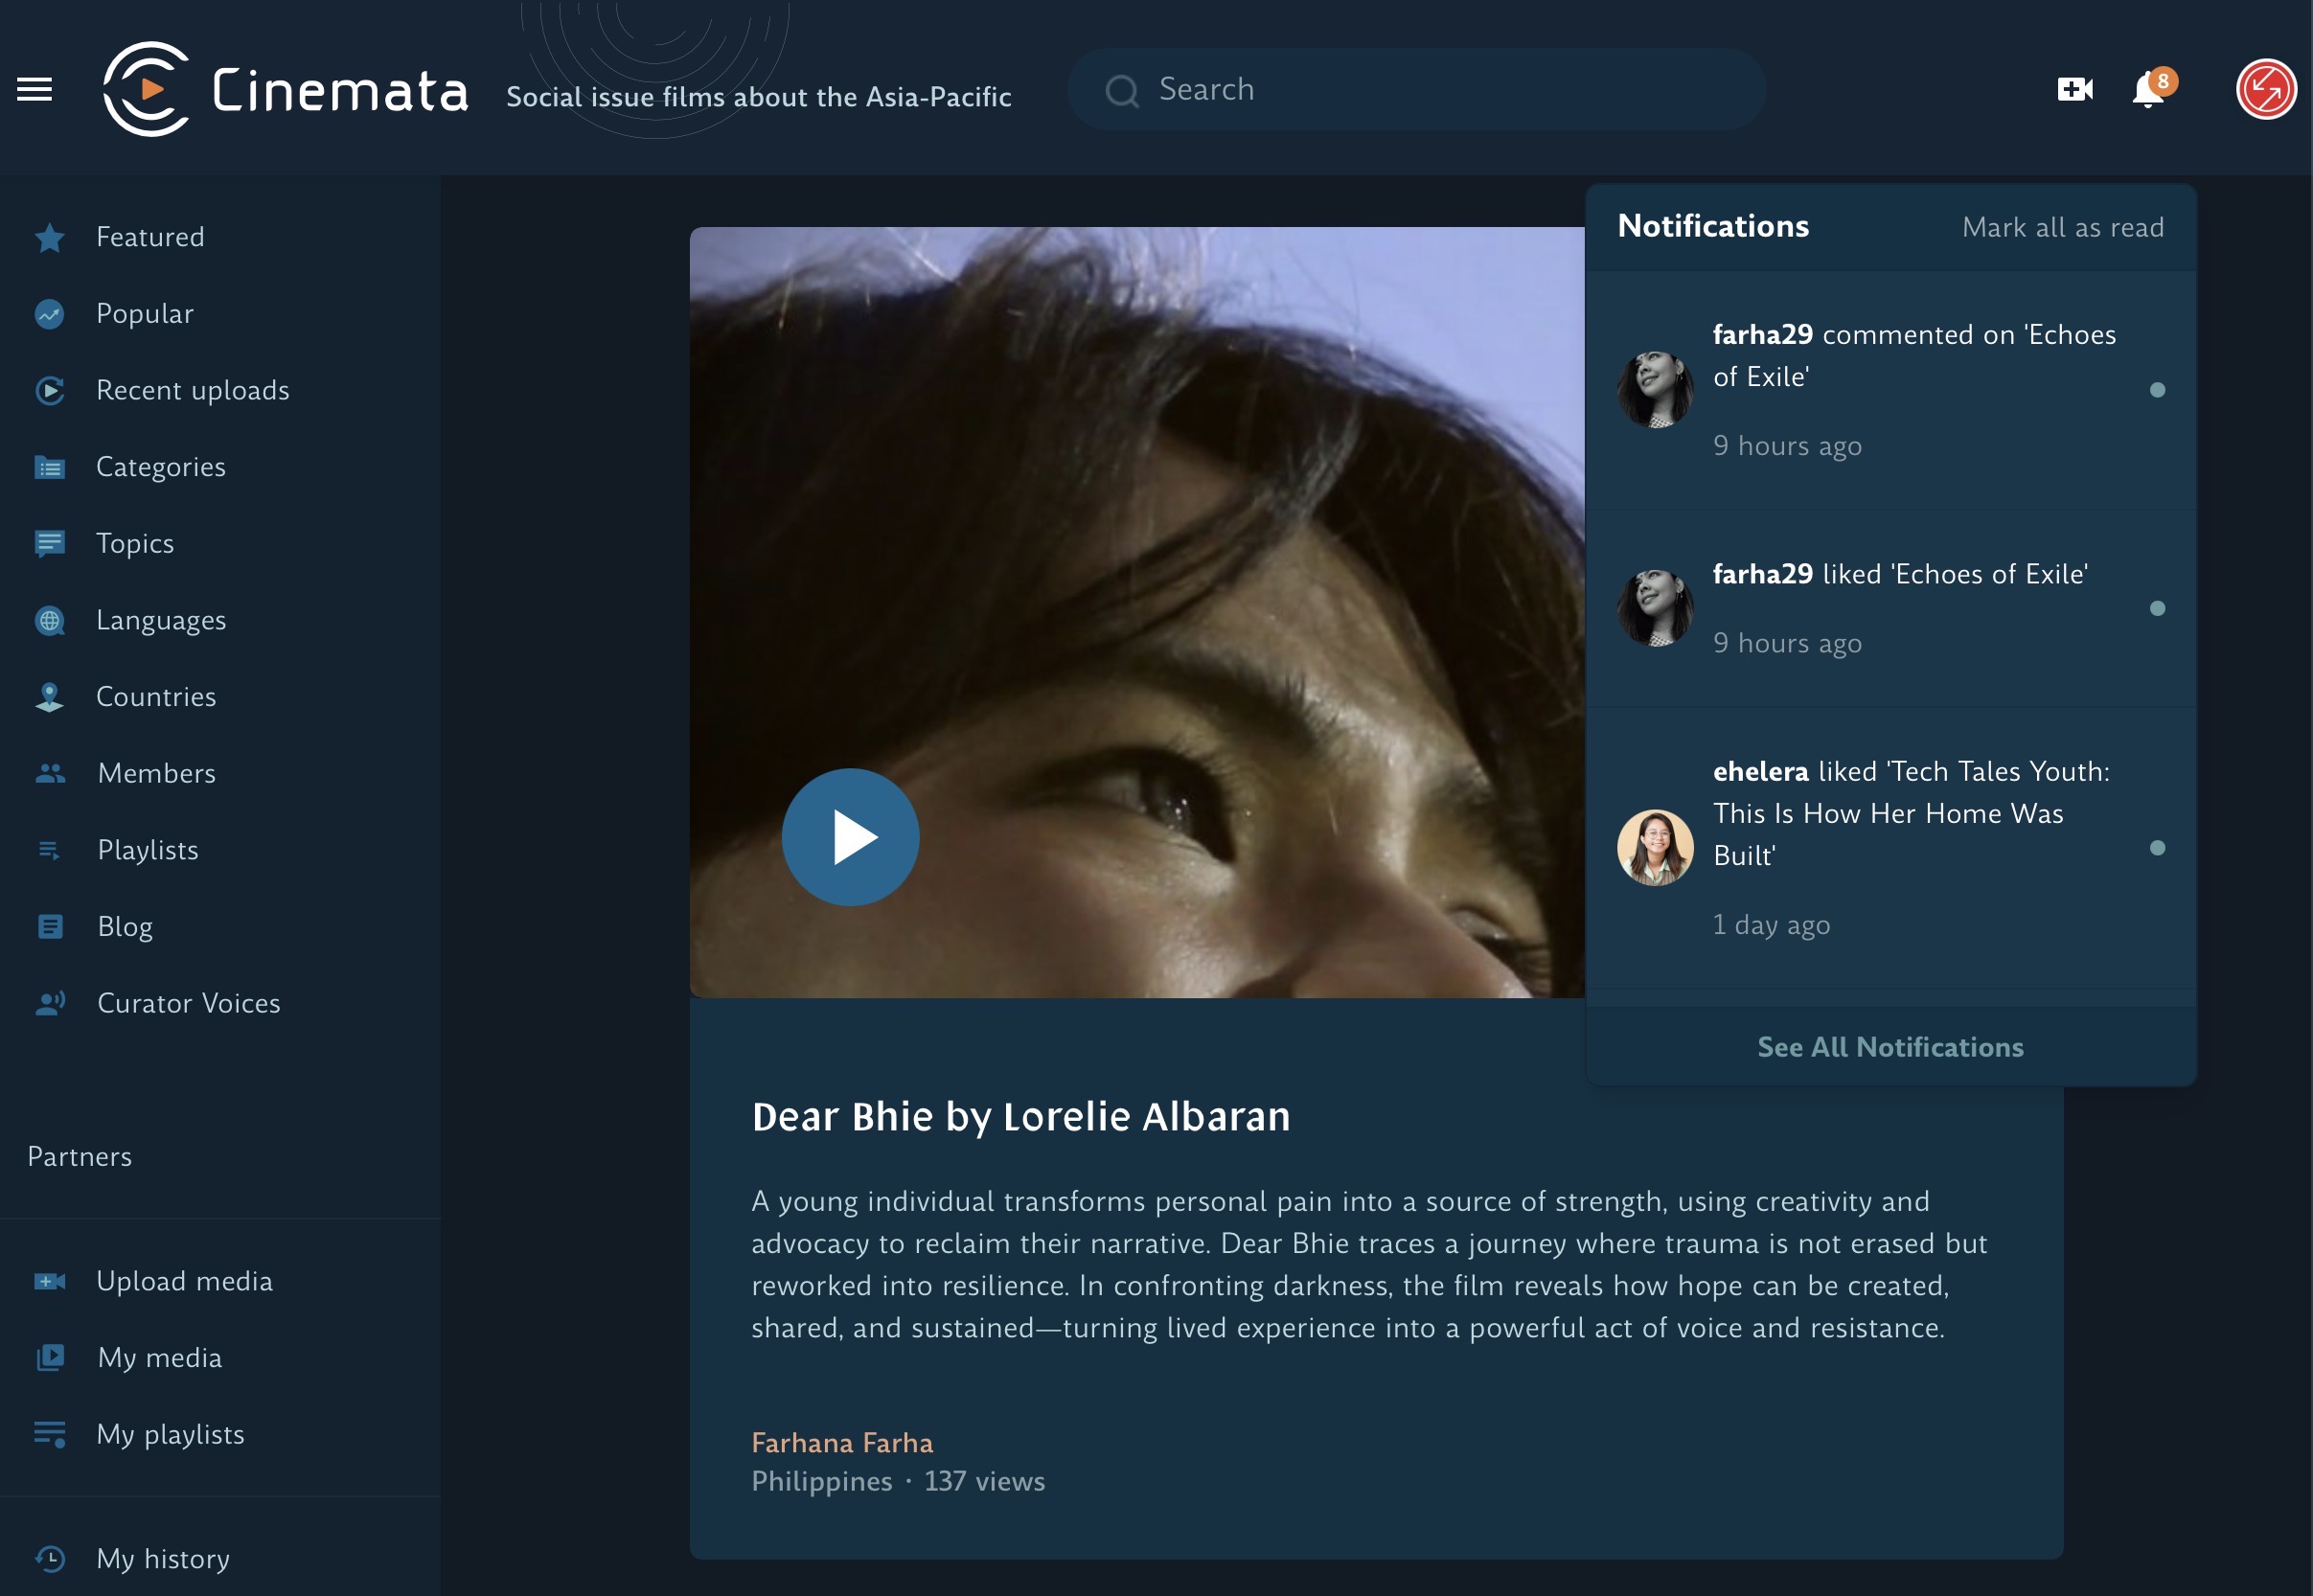Toggle unread dot on farha29 comment notification
Viewport: 2313px width, 1596px height.
[x=2157, y=390]
